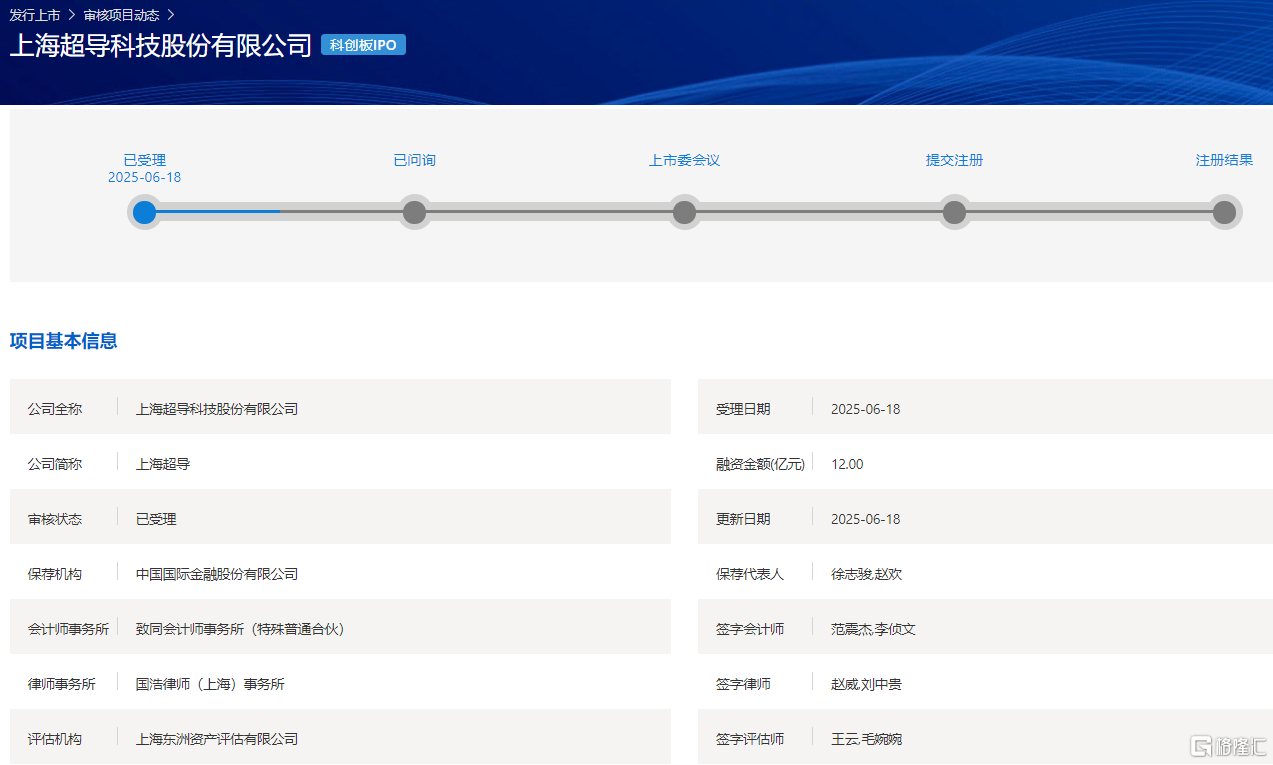1273x765 pixels.
Task: Click the 会计师事务所 field label
Action: (x=69, y=629)
